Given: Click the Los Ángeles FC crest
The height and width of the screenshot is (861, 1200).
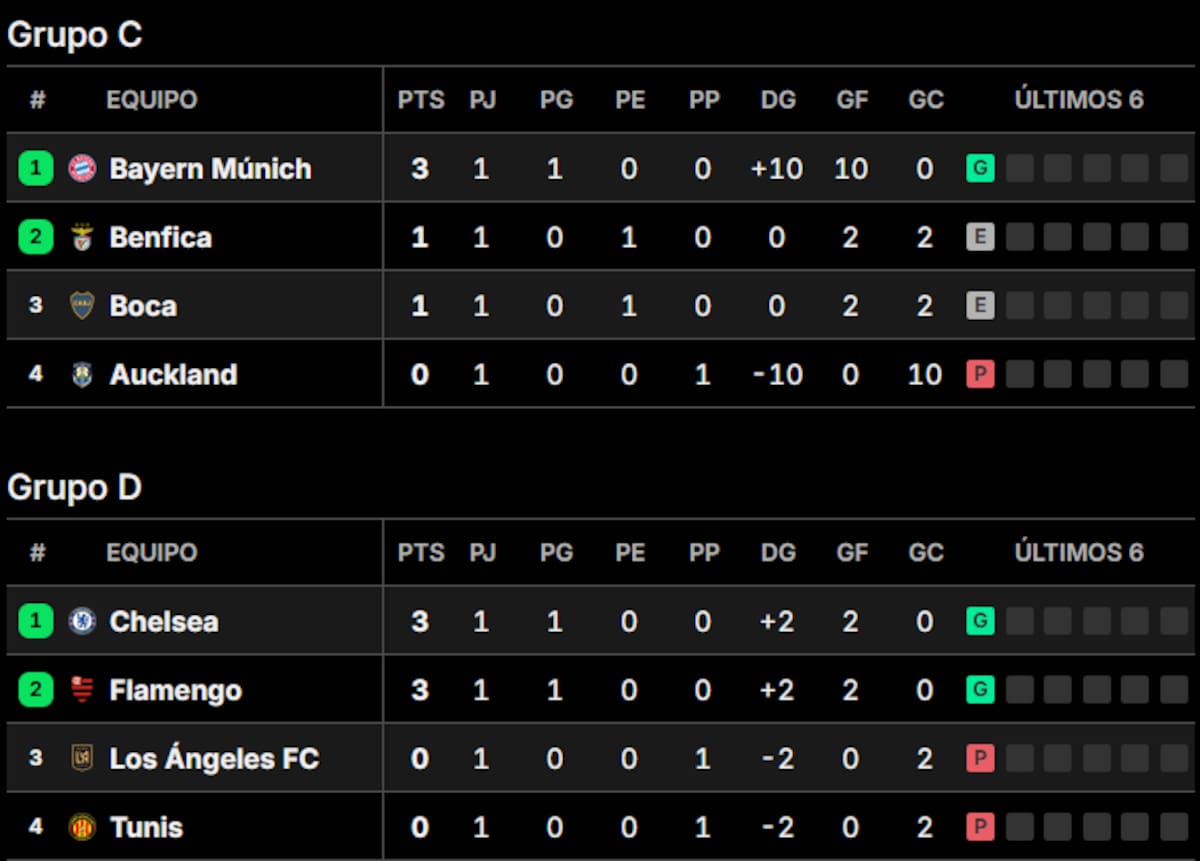Looking at the screenshot, I should (x=81, y=758).
